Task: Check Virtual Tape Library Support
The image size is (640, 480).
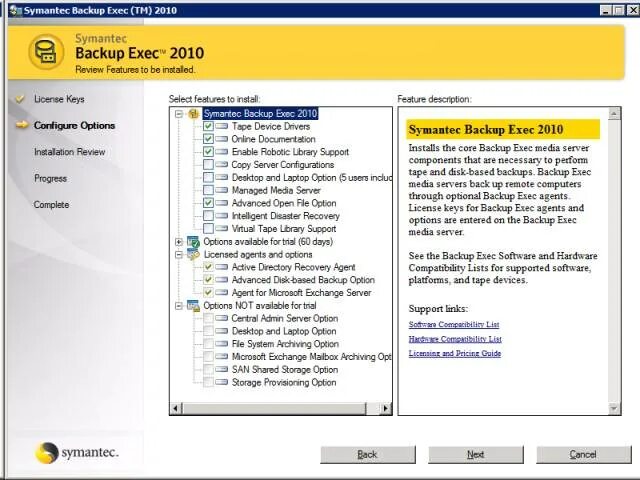Action: tap(208, 229)
